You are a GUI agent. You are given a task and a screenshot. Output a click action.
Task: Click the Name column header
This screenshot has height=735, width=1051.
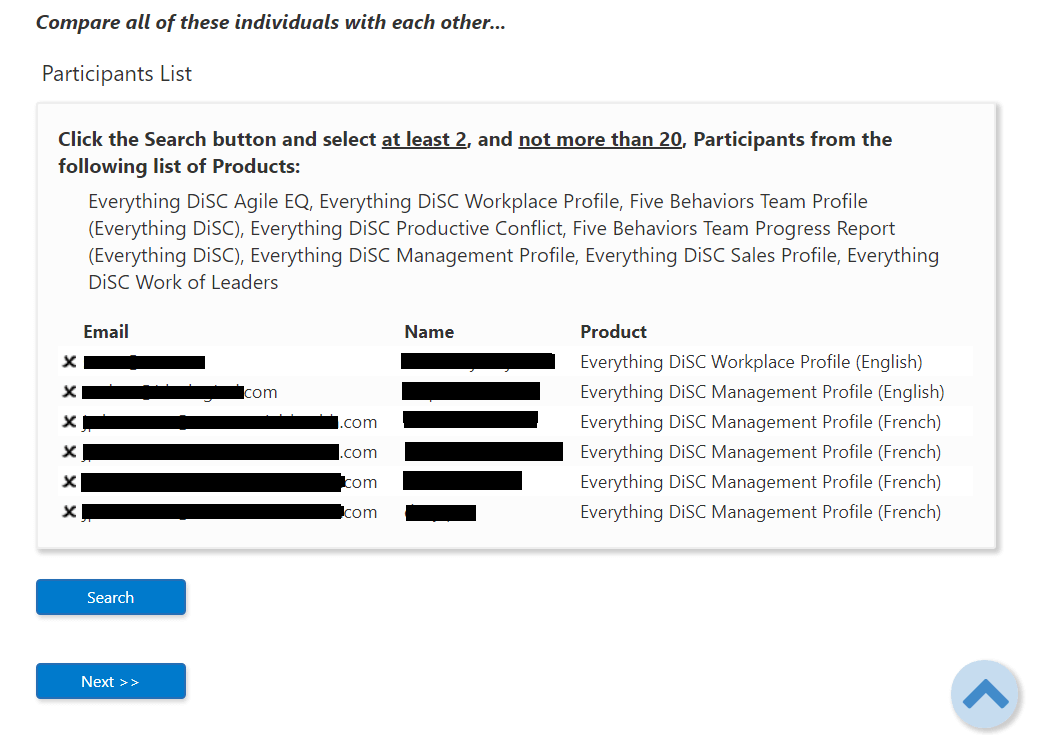click(429, 332)
